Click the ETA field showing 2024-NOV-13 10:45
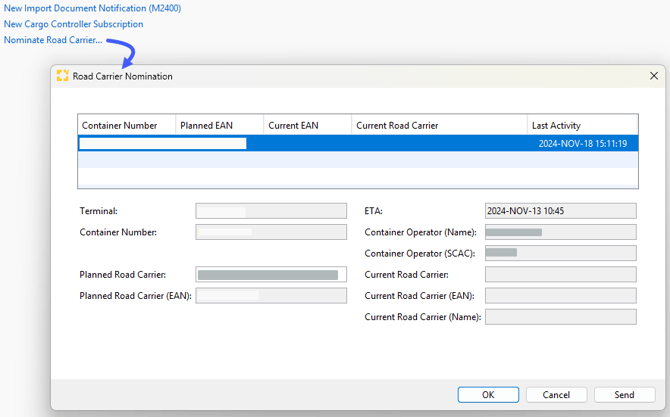The width and height of the screenshot is (670, 417). click(x=560, y=211)
